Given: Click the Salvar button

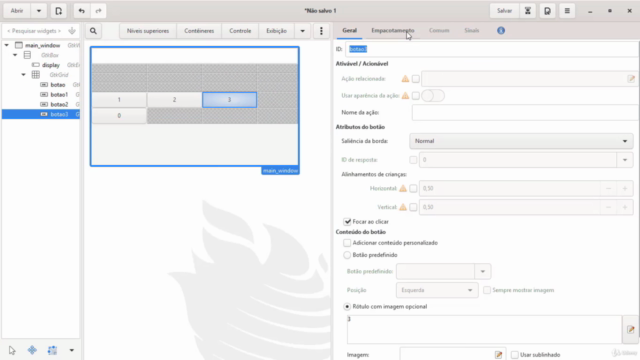Looking at the screenshot, I should [x=504, y=11].
